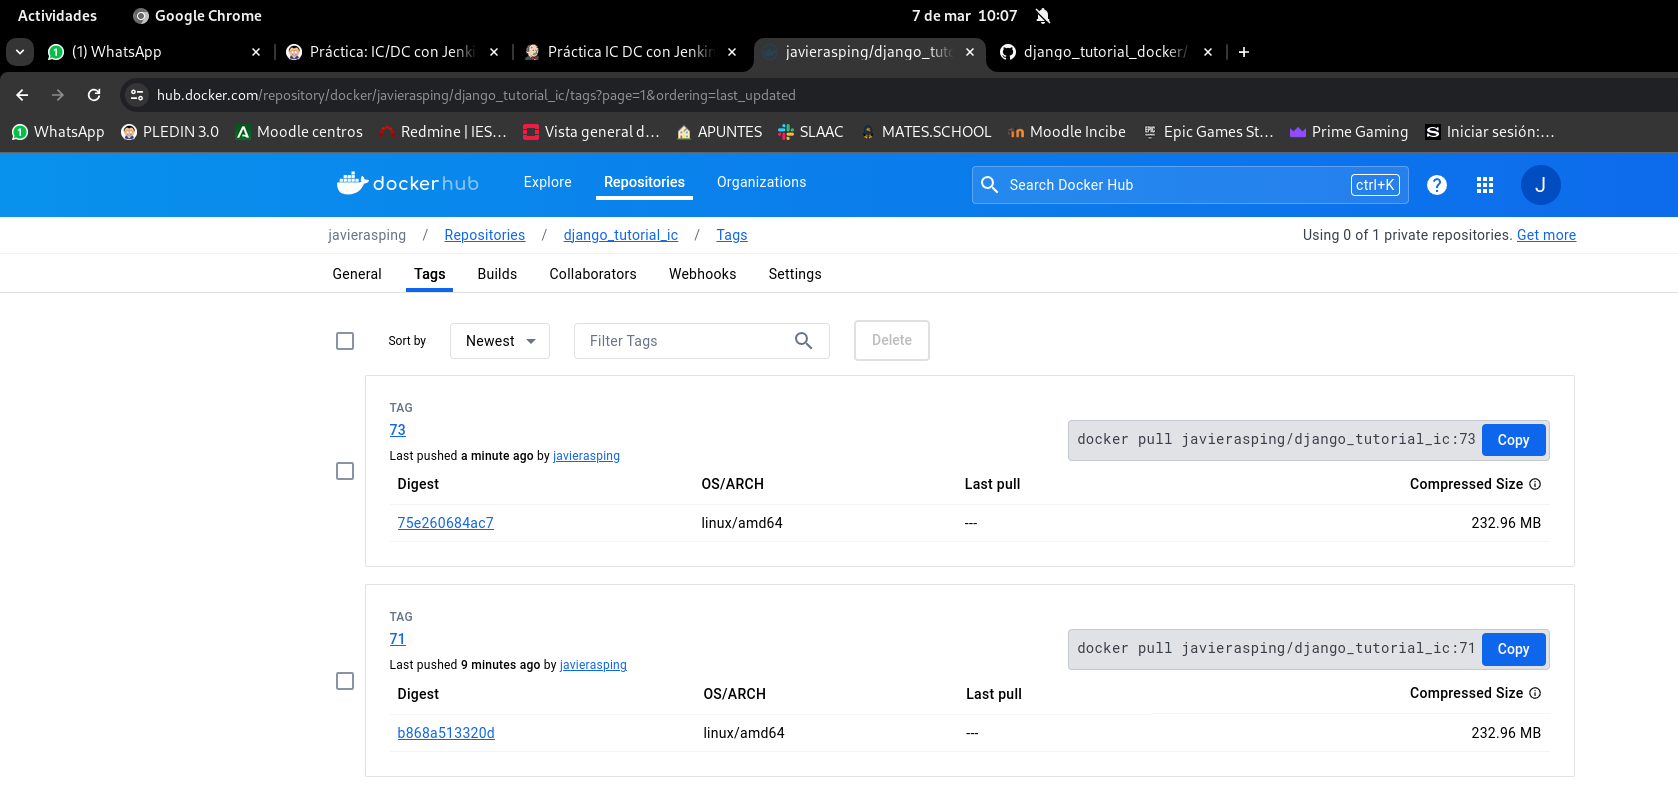
Task: Open the Vista general bookmark
Action: click(591, 132)
